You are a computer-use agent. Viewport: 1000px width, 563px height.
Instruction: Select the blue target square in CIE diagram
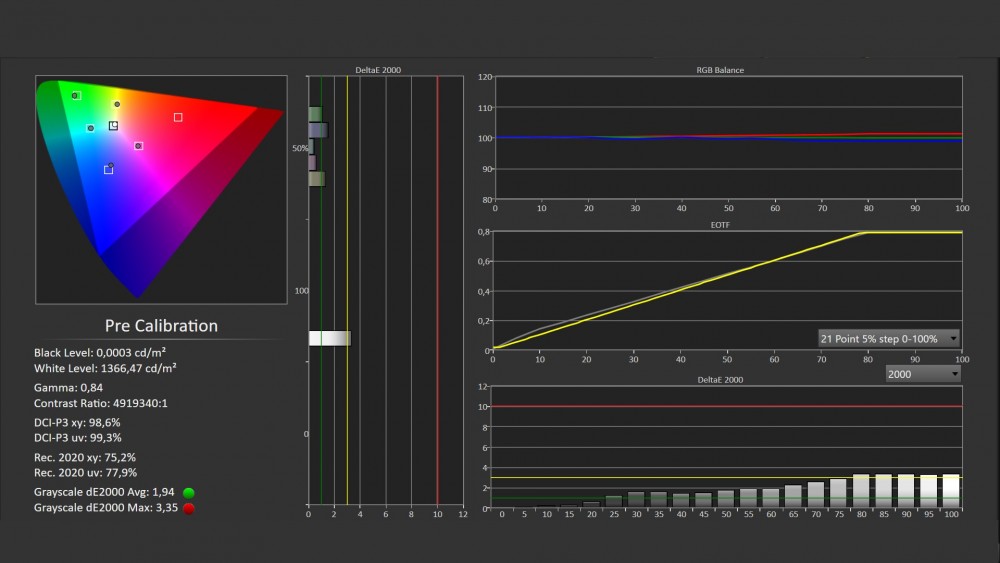point(108,169)
